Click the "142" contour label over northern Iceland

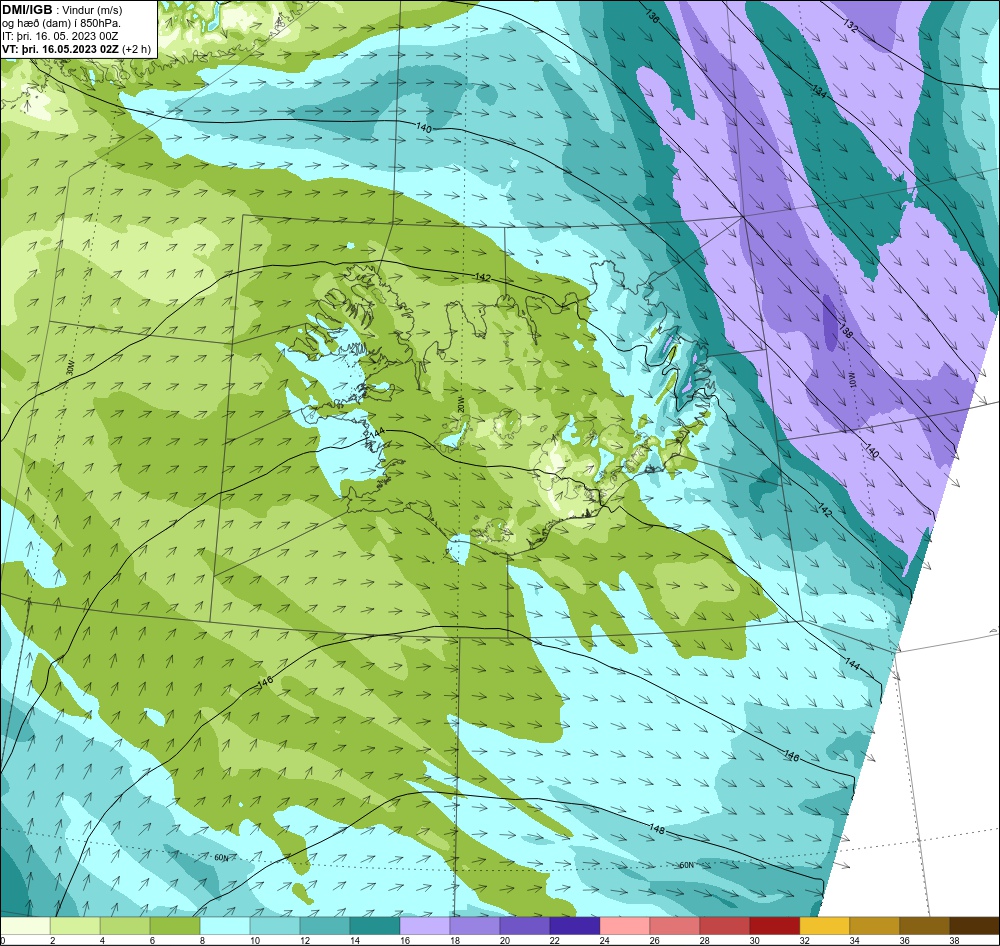coord(483,277)
